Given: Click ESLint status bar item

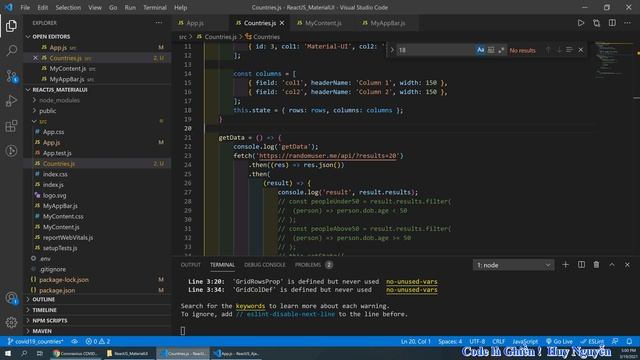Looking at the screenshot, I should [592, 341].
